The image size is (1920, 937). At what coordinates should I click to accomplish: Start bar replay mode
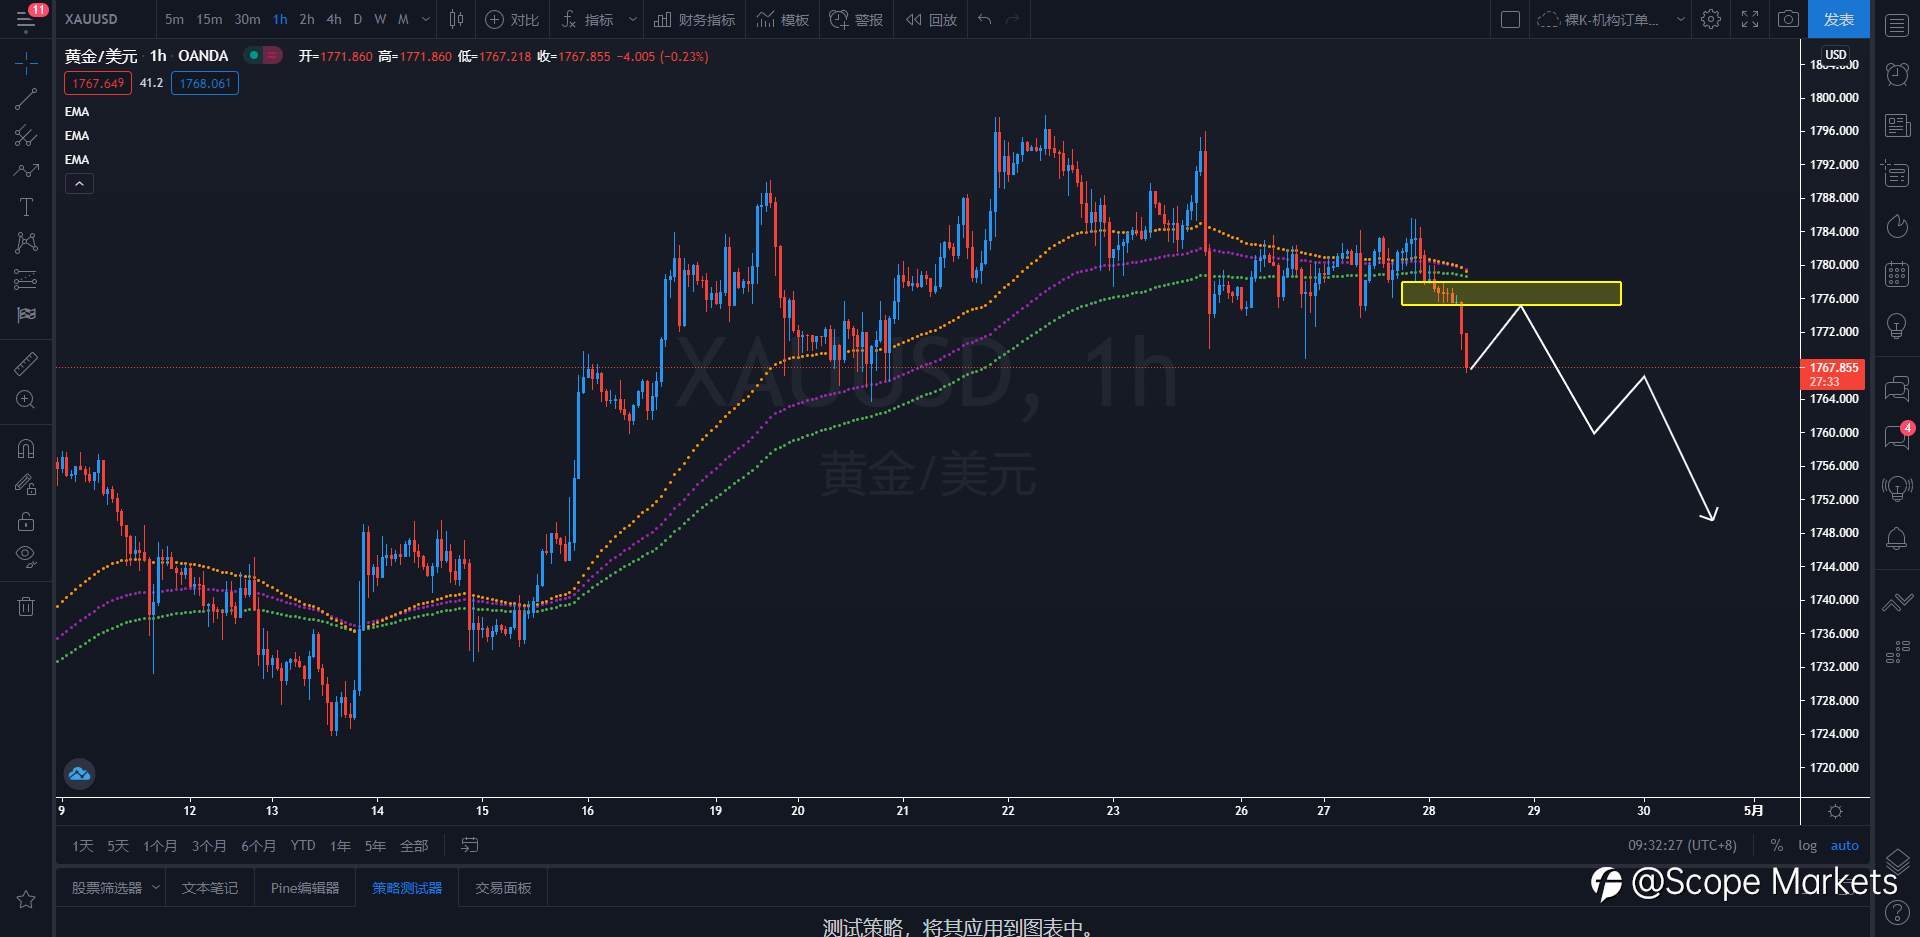[931, 19]
